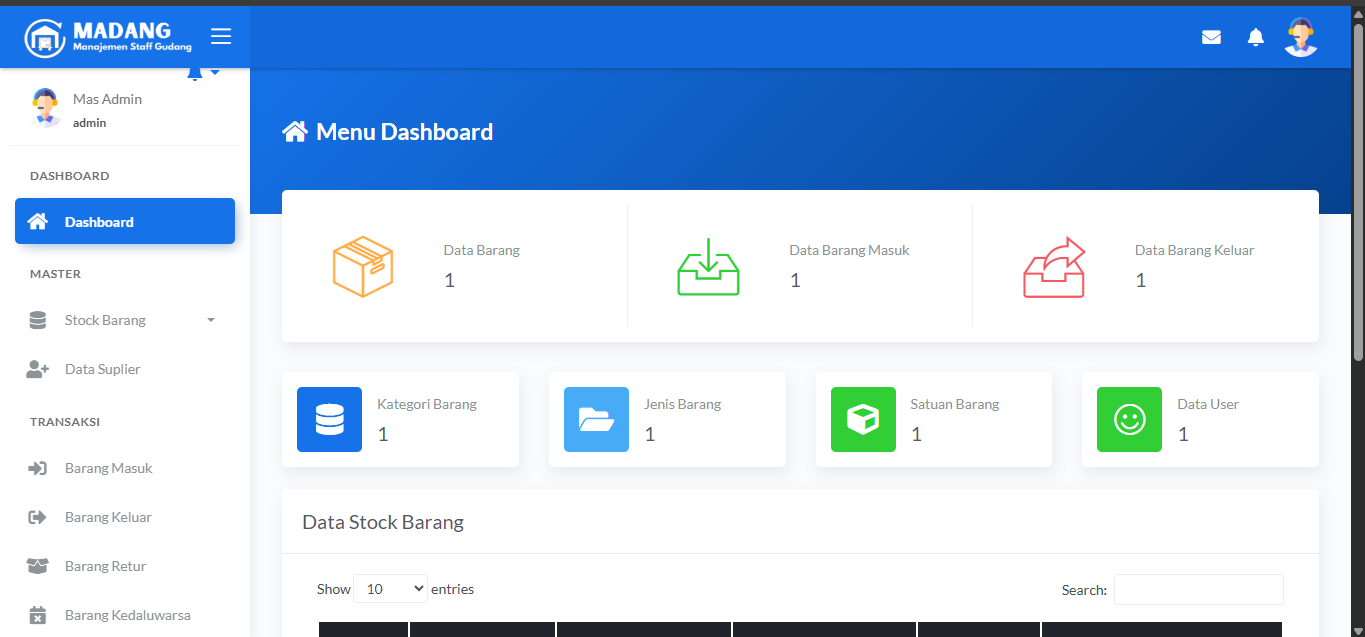Click the orange box Data Barang icon

[x=363, y=266]
